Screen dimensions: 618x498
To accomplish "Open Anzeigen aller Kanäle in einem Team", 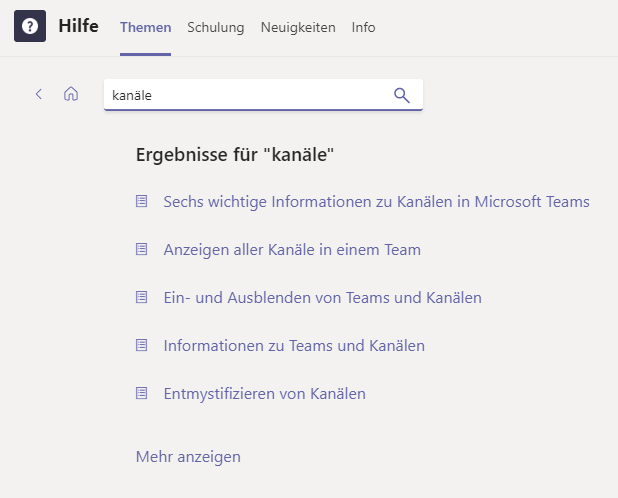I will click(292, 250).
